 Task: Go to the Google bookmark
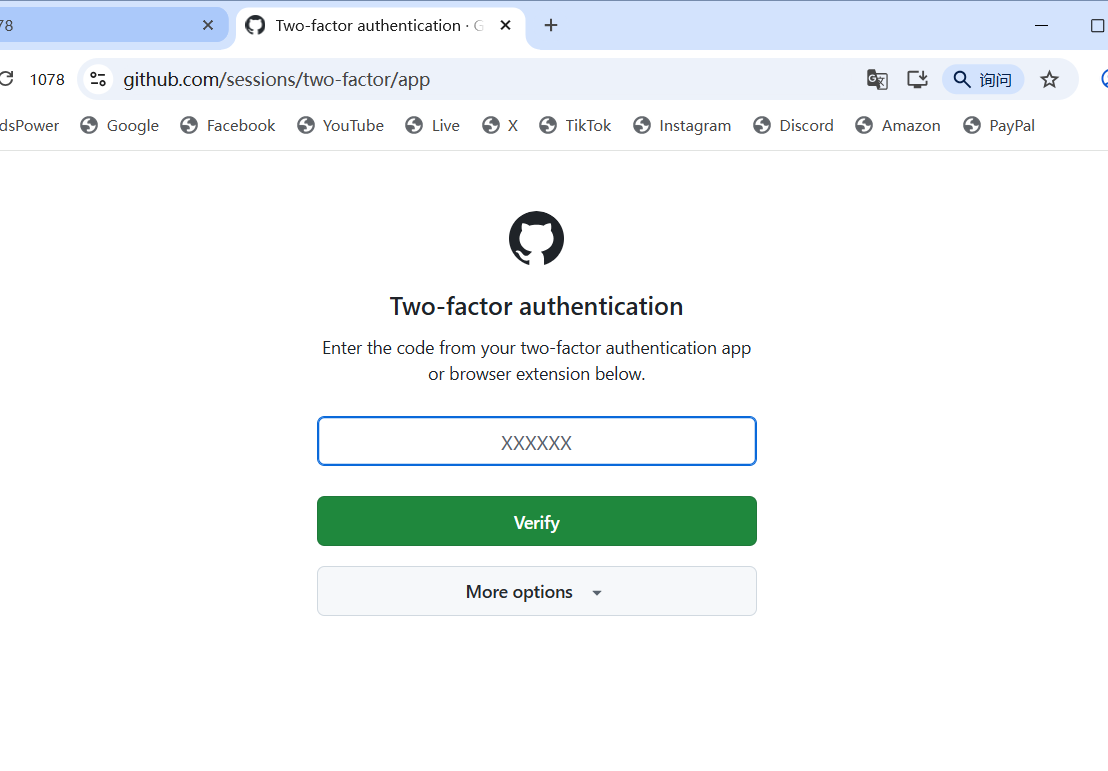[120, 125]
